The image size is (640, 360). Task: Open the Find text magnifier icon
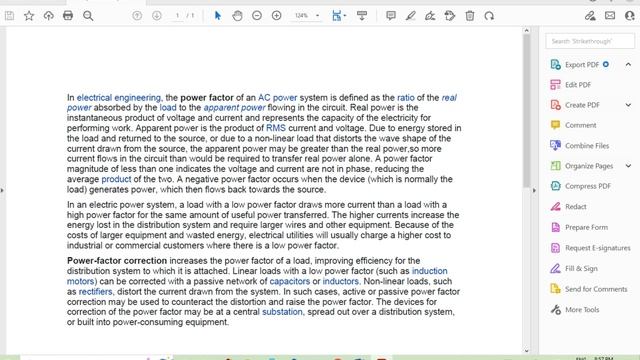(x=88, y=16)
